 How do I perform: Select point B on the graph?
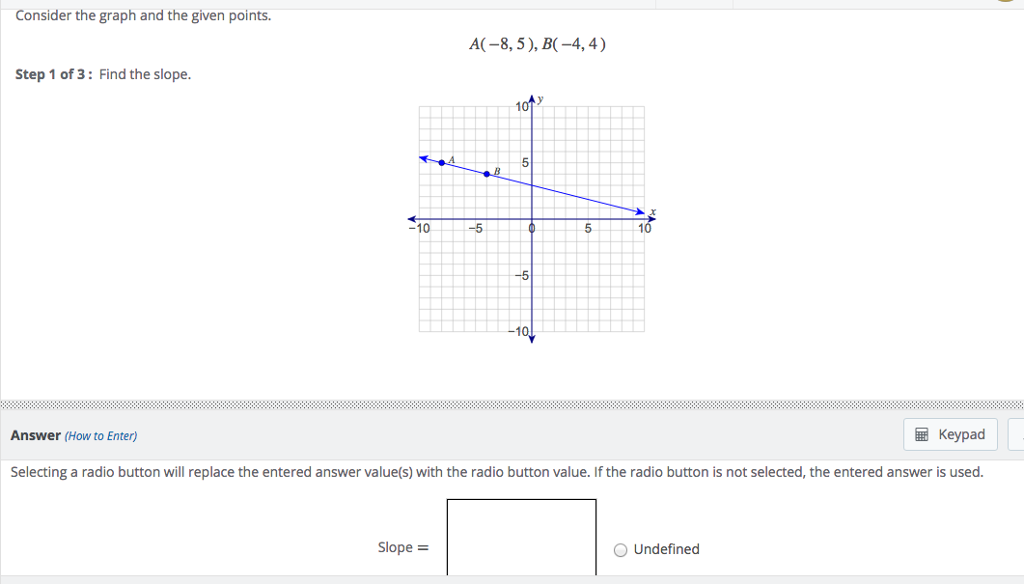(487, 172)
